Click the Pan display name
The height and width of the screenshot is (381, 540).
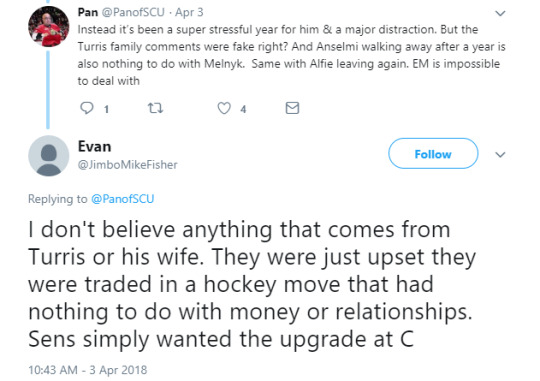(x=88, y=12)
